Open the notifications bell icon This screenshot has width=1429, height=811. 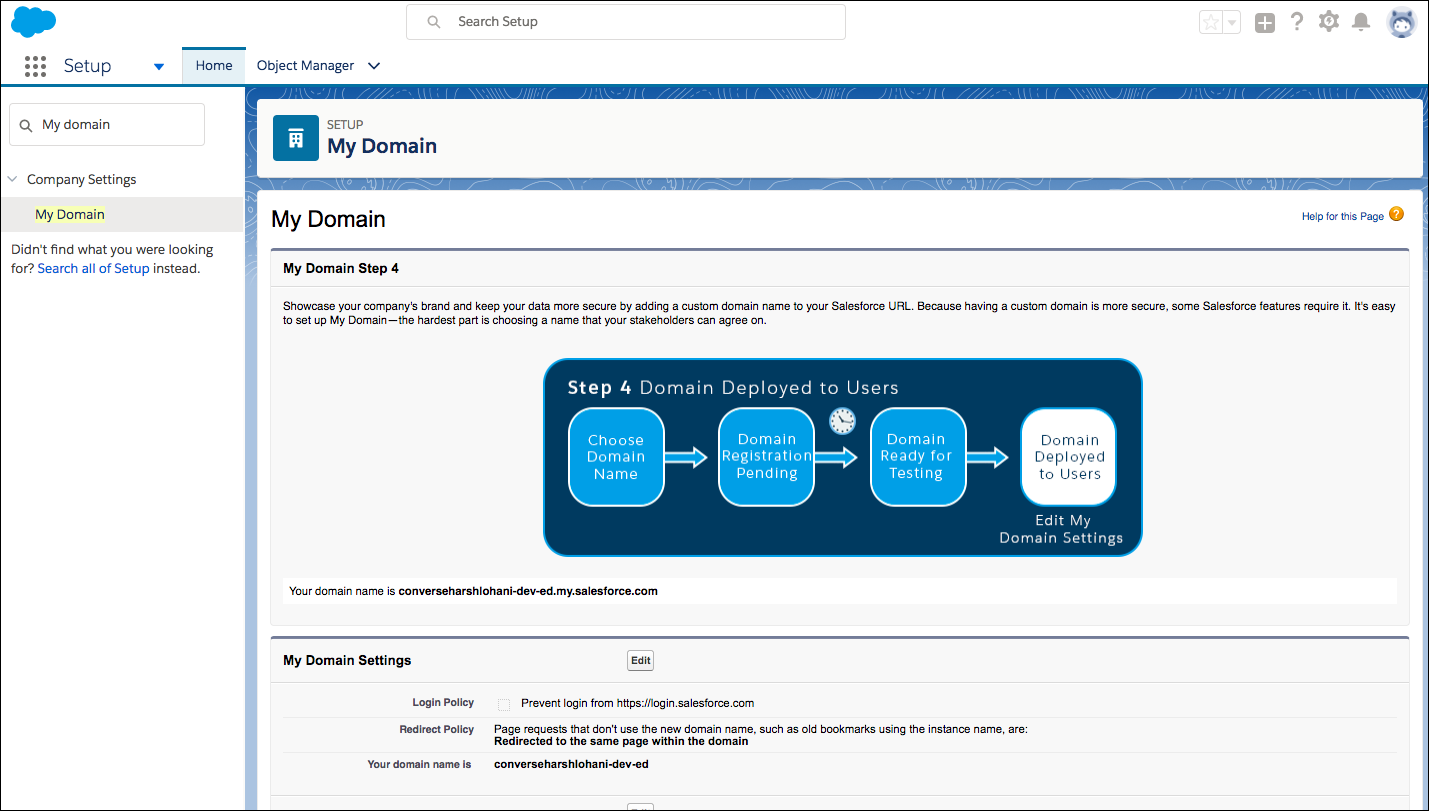click(1361, 21)
